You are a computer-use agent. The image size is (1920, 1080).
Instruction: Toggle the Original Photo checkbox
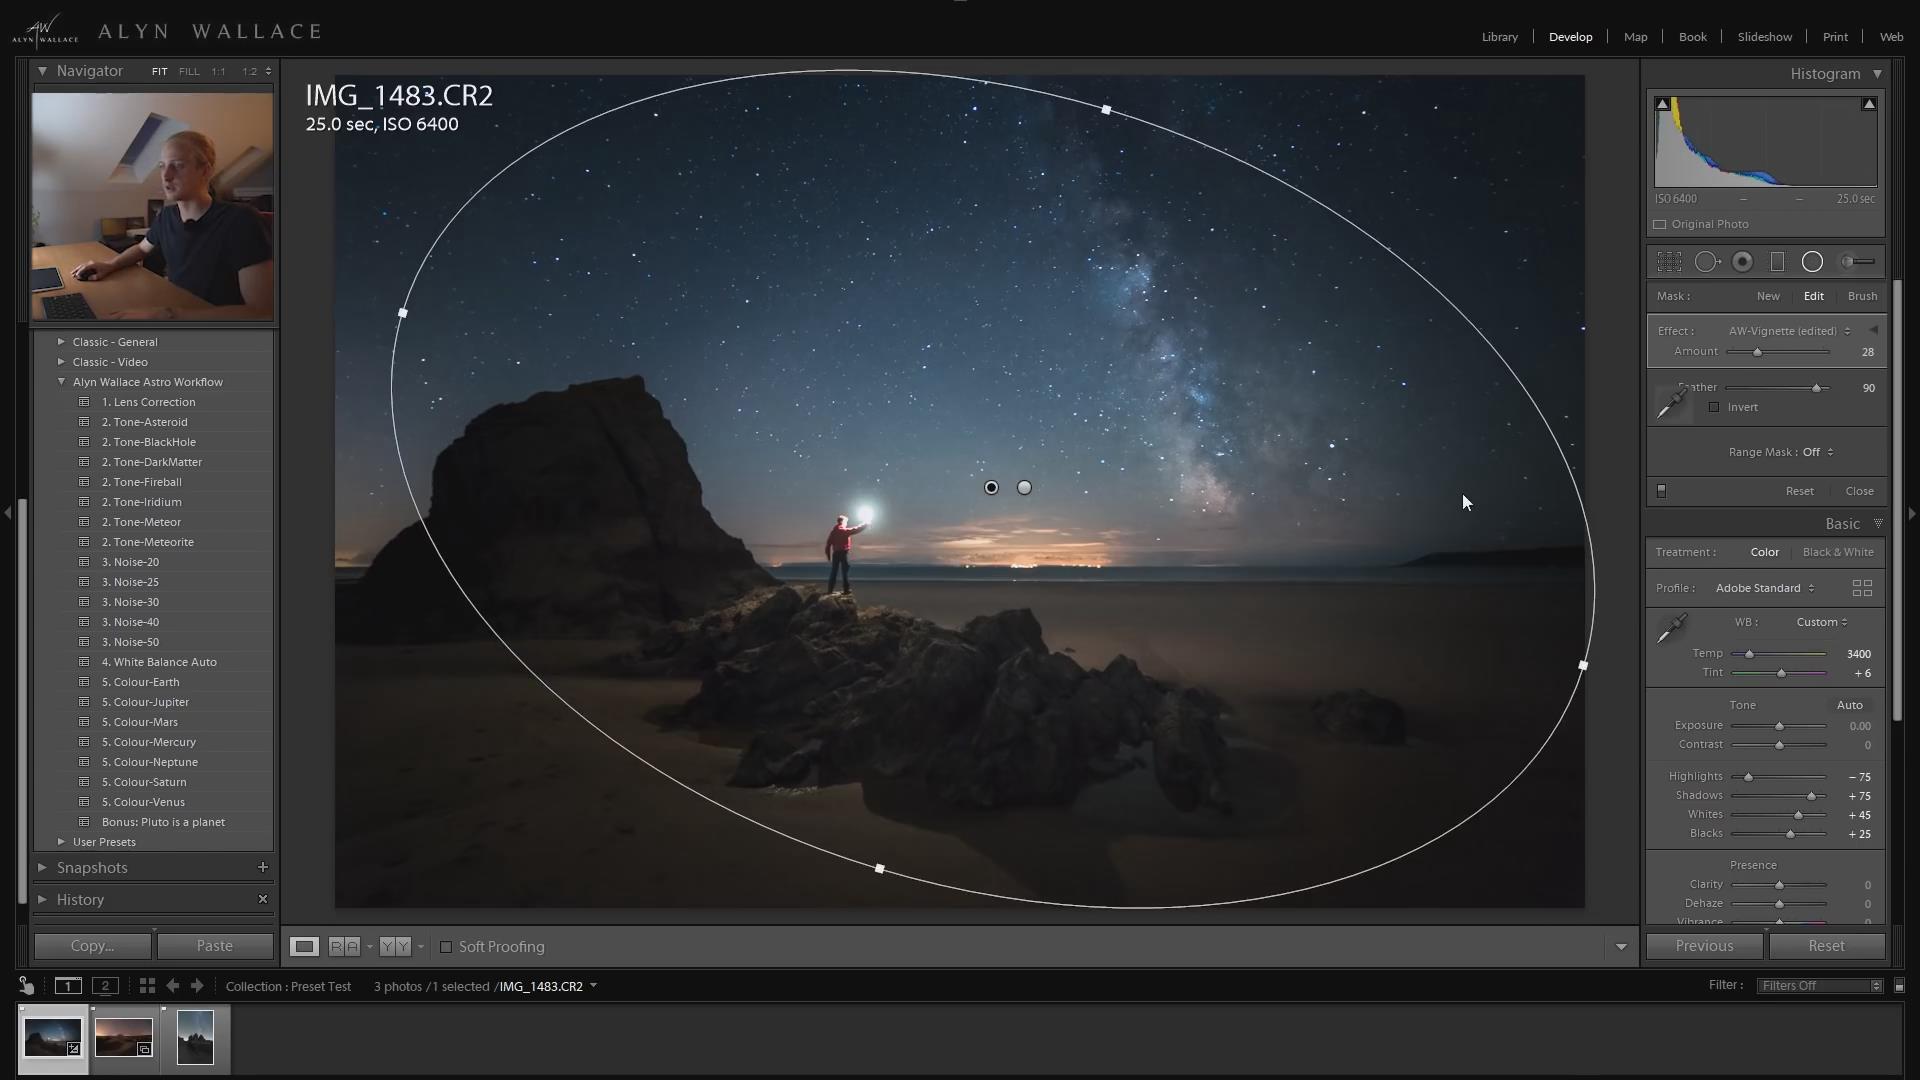(1660, 224)
